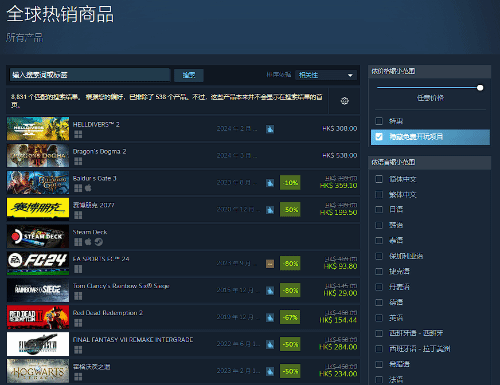Image resolution: width=500 pixels, height=385 pixels.
Task: Check the 简体中文 language filter
Action: coord(379,179)
